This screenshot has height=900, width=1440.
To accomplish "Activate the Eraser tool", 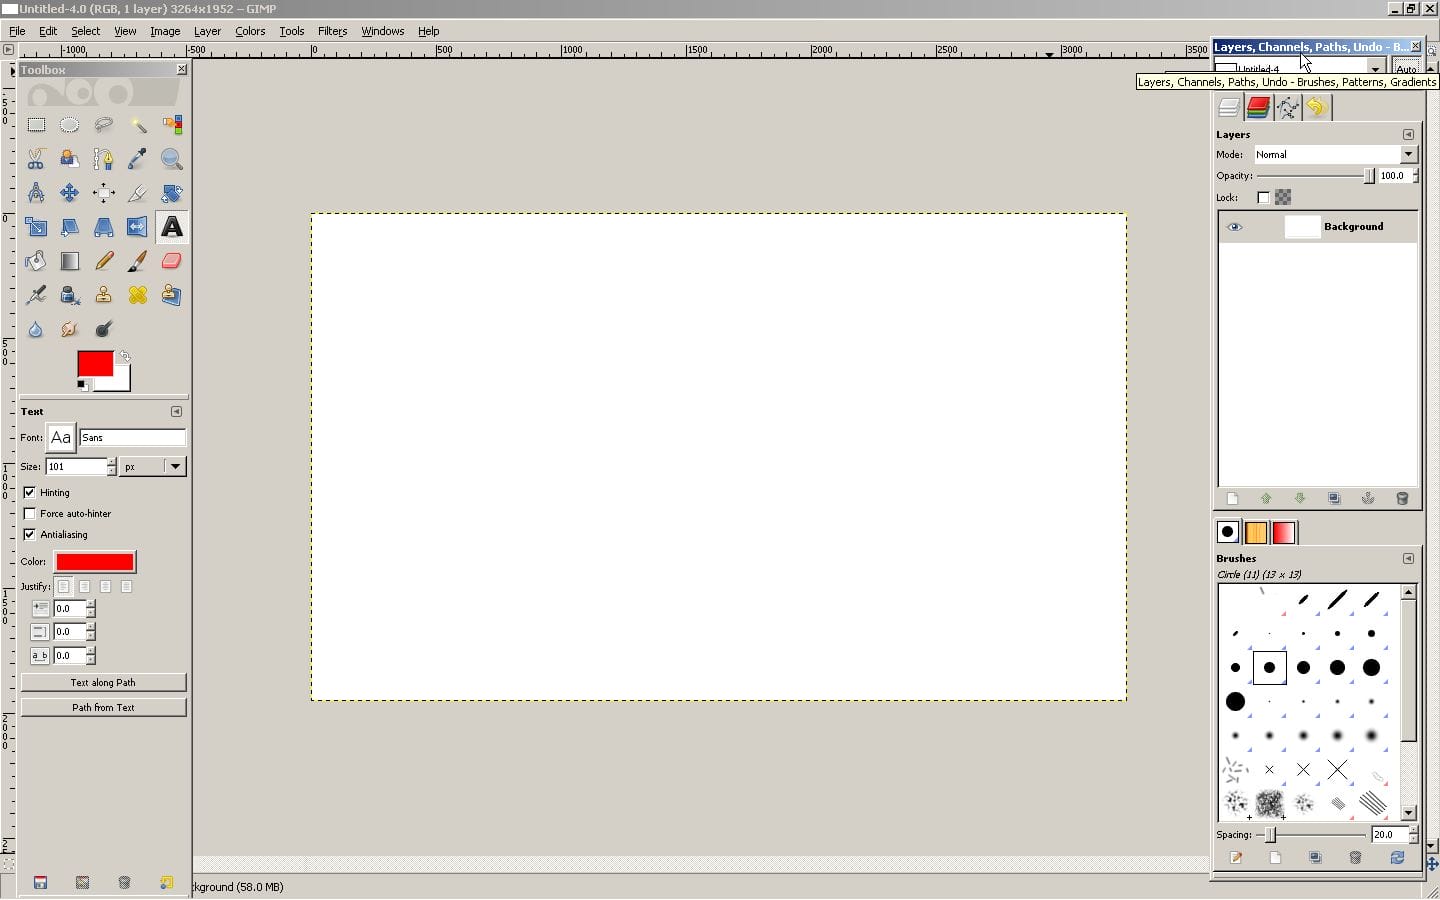I will click(171, 261).
